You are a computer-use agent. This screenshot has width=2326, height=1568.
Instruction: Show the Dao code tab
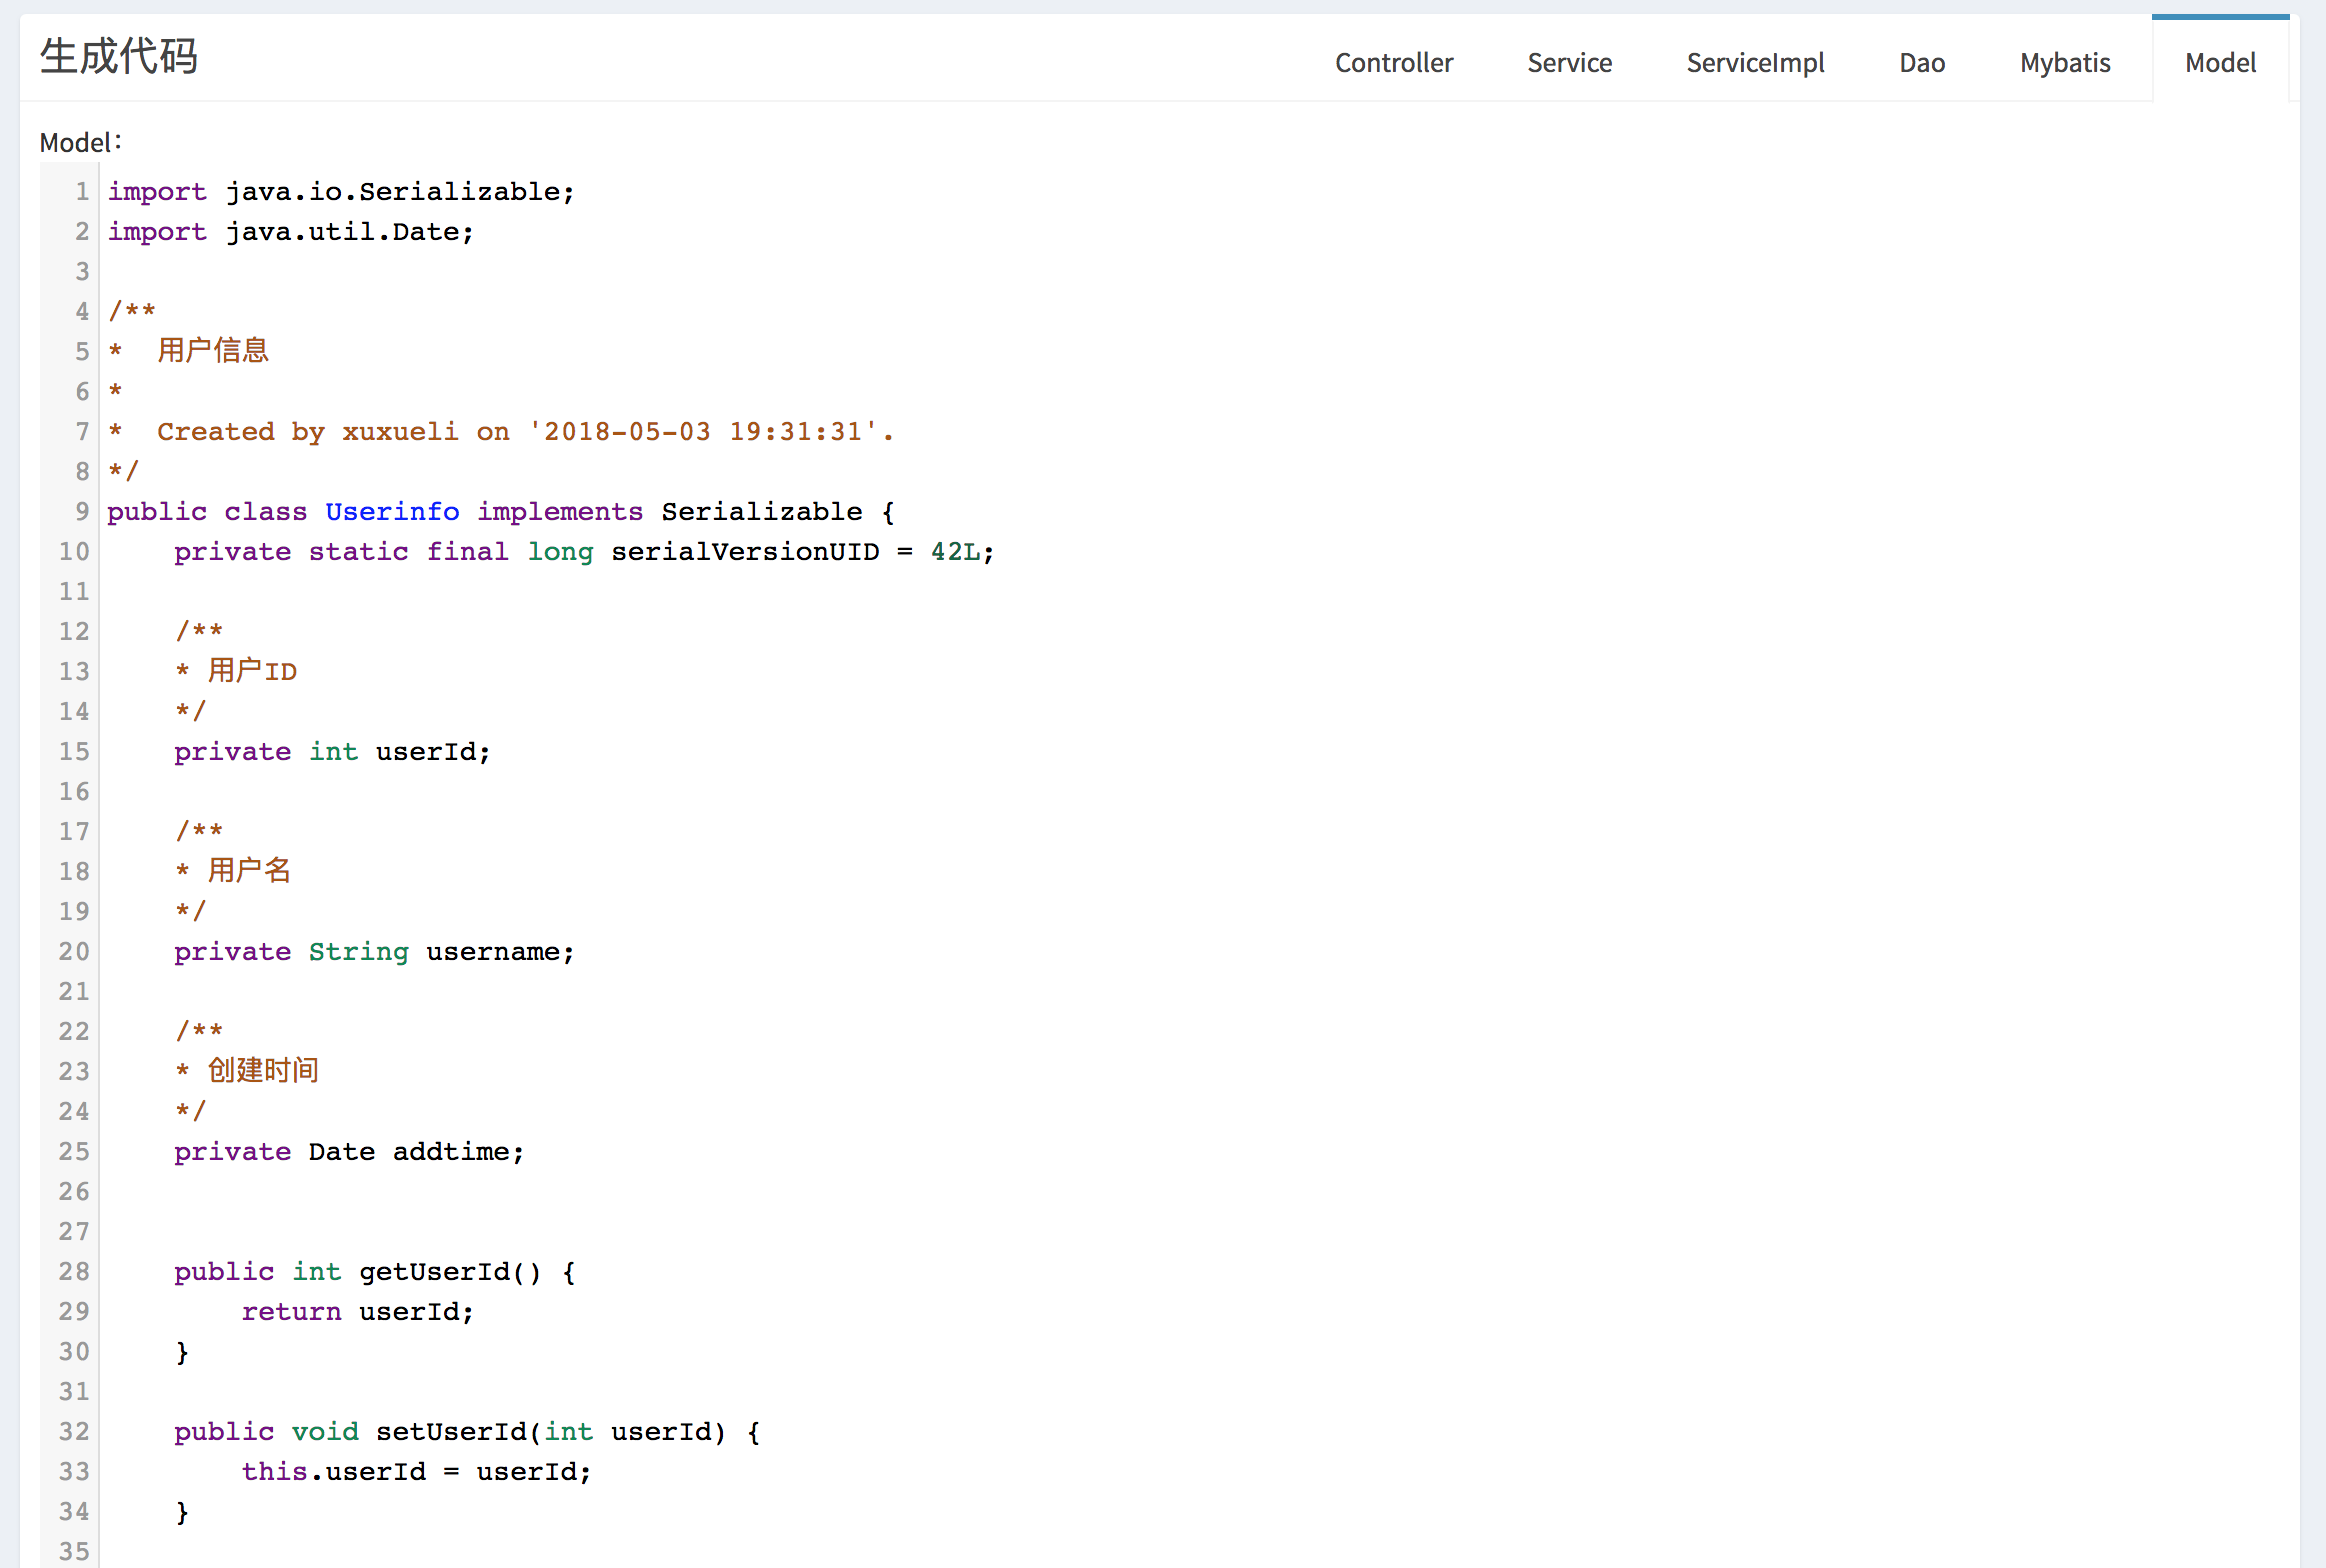(x=1921, y=63)
